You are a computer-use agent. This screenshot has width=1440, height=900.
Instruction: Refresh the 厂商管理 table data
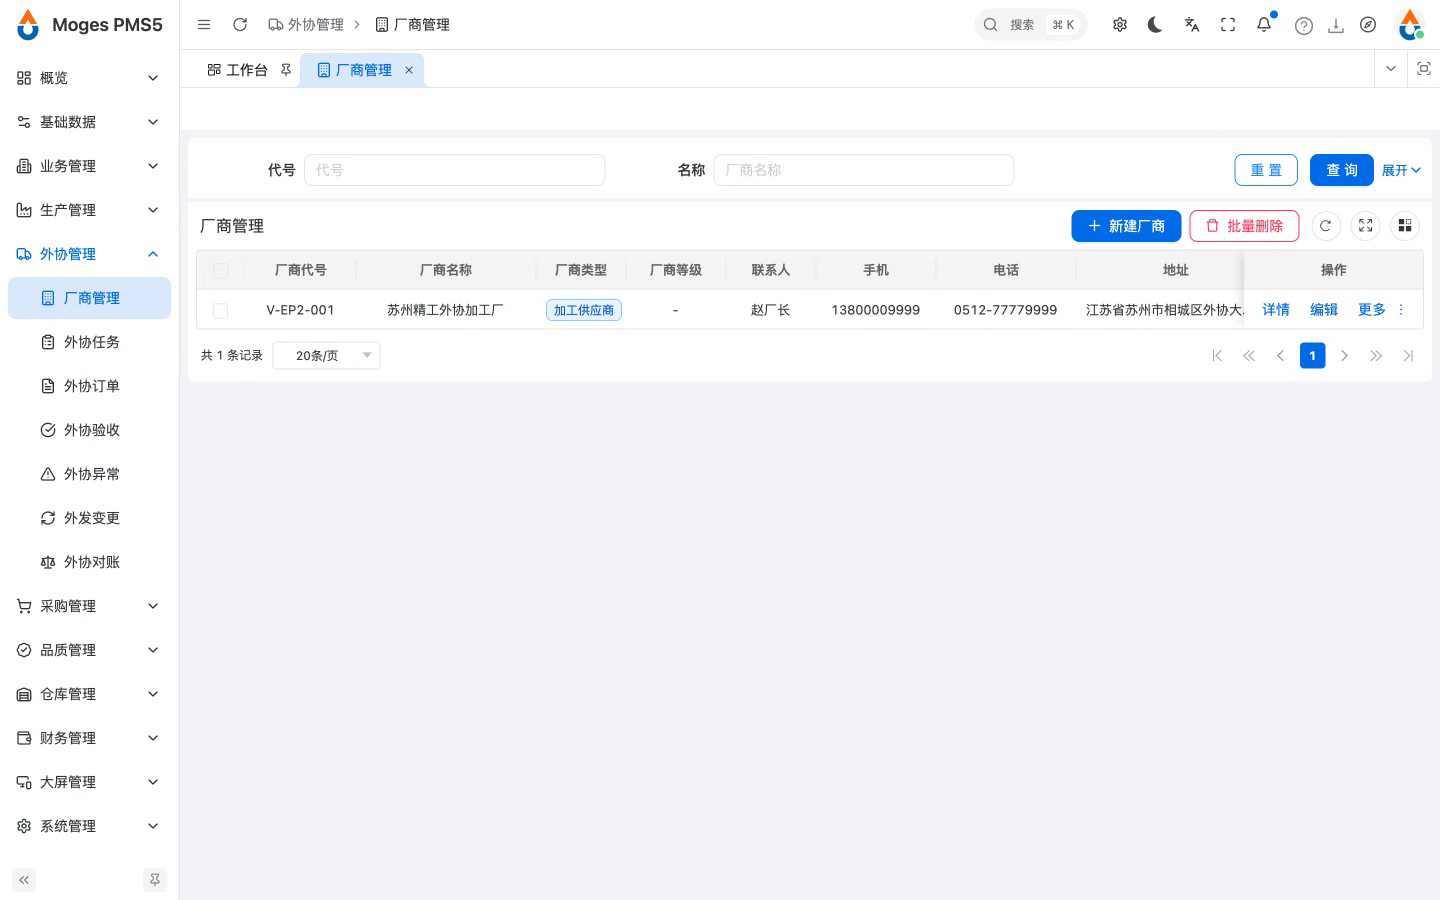[x=1325, y=226]
